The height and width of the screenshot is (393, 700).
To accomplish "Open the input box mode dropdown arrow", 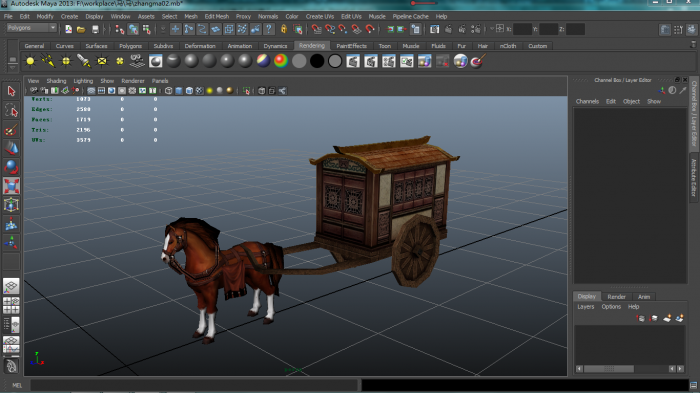I will 492,29.
